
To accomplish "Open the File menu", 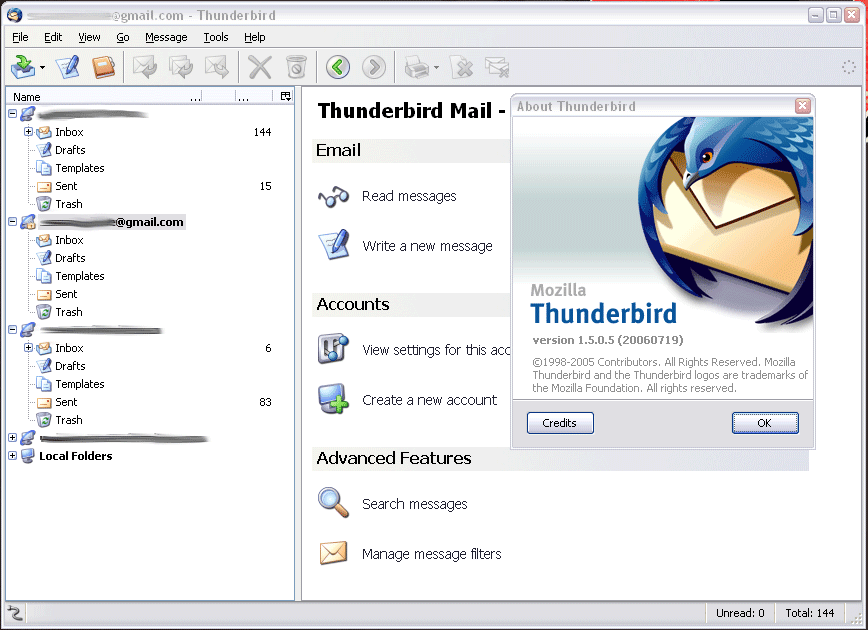I will tap(20, 37).
